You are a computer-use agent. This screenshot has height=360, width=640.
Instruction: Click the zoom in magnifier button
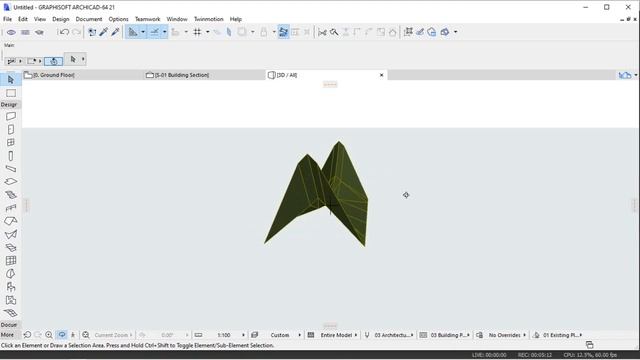(49, 335)
